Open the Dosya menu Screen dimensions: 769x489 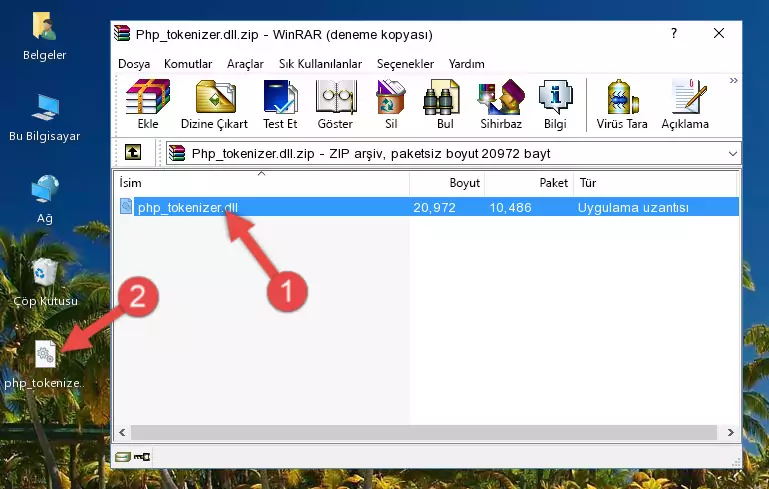click(x=134, y=64)
